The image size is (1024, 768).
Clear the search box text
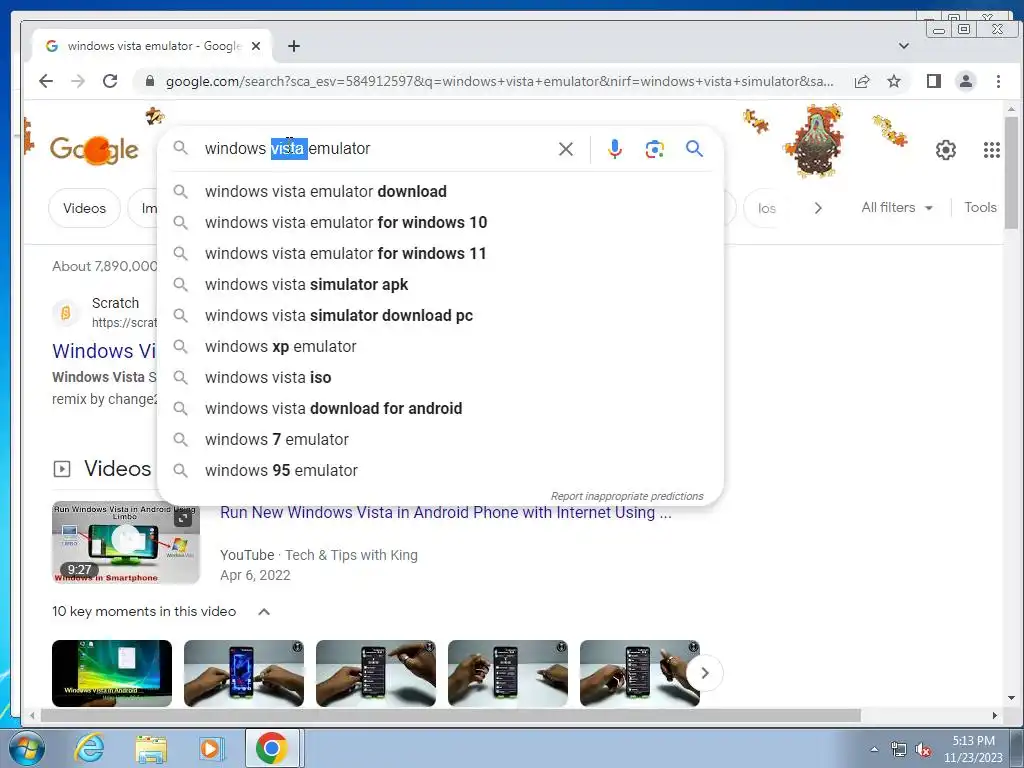point(566,149)
